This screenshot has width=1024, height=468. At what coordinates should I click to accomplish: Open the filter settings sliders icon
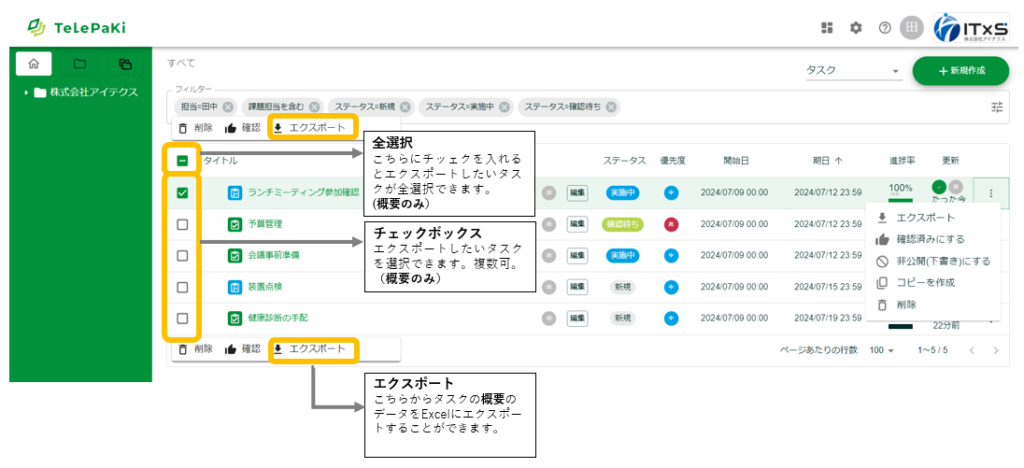click(x=996, y=107)
